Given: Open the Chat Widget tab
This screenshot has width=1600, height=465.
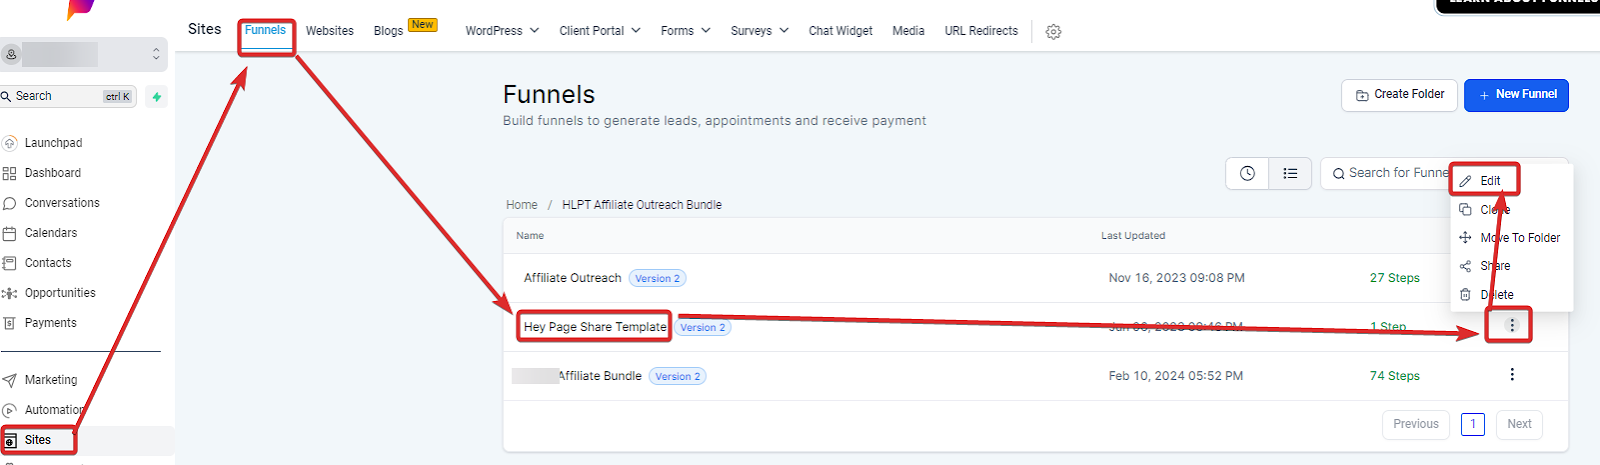Looking at the screenshot, I should click(x=840, y=31).
